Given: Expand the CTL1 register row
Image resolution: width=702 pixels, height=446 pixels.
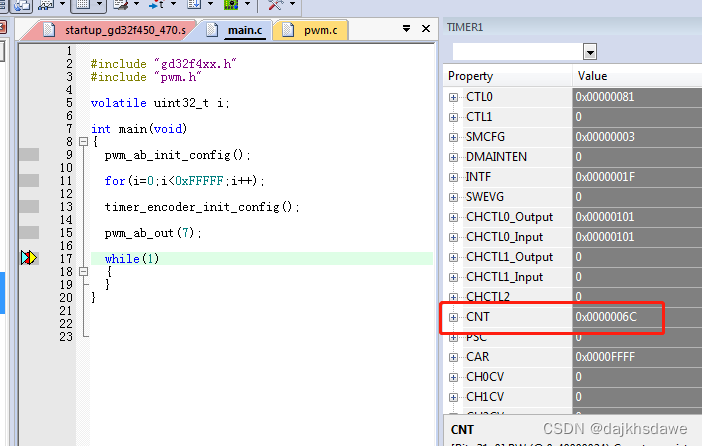Looking at the screenshot, I should [x=453, y=117].
